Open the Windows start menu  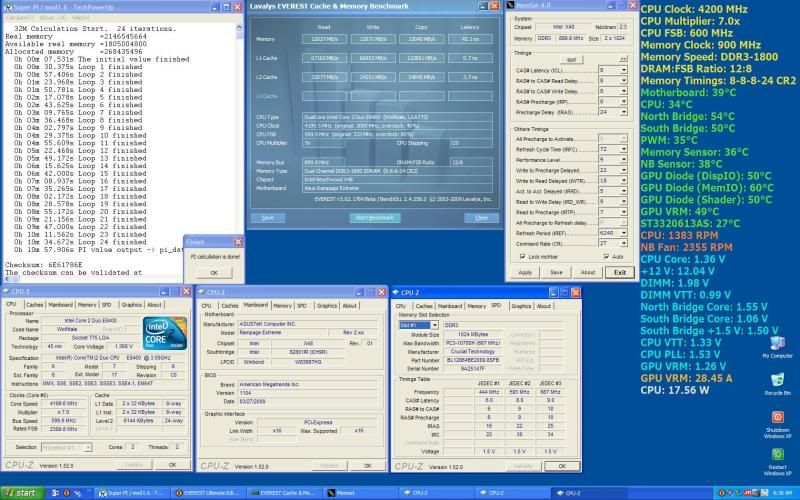20,493
